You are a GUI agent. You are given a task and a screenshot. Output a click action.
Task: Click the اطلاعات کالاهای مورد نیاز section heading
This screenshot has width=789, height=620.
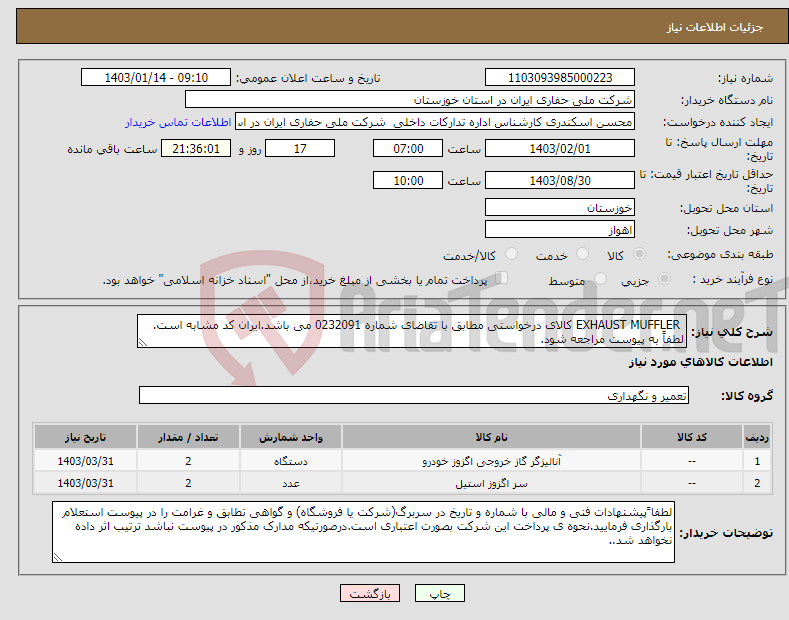(700, 362)
